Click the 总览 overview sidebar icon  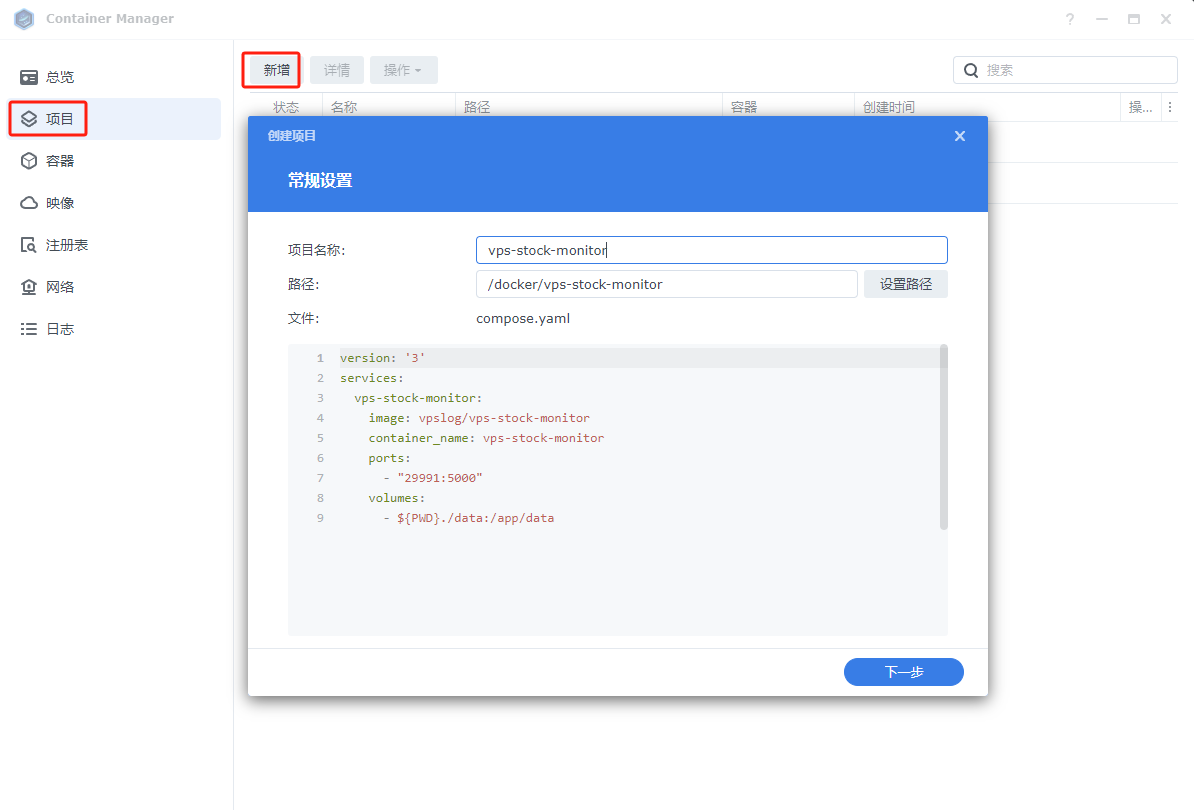click(x=29, y=77)
